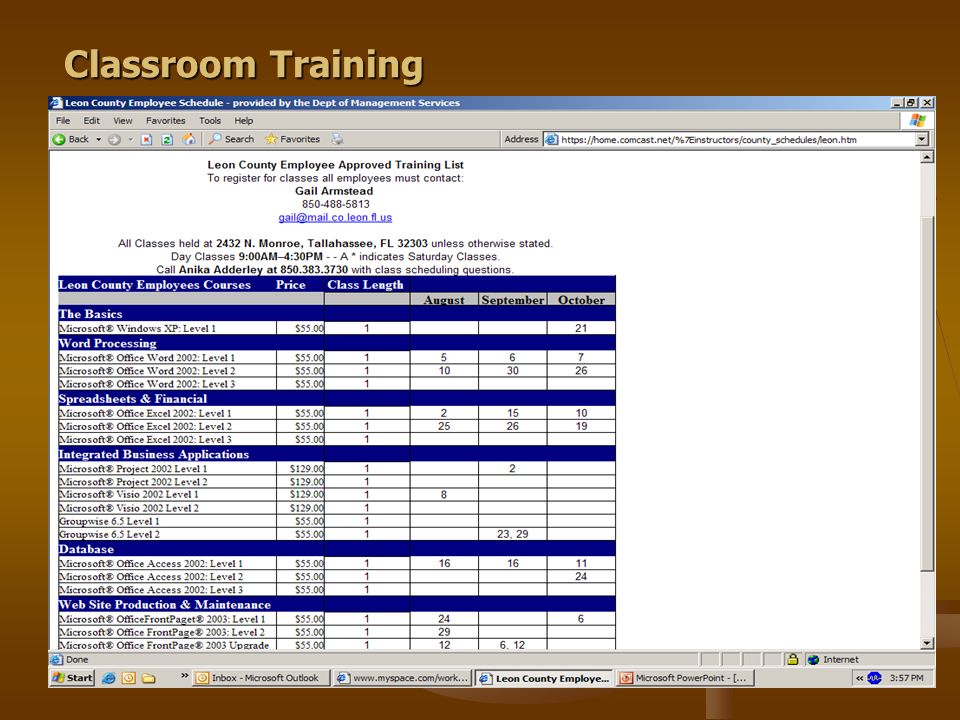Click the 'Class Length' column header
Viewport: 960px width, 720px height.
366,285
